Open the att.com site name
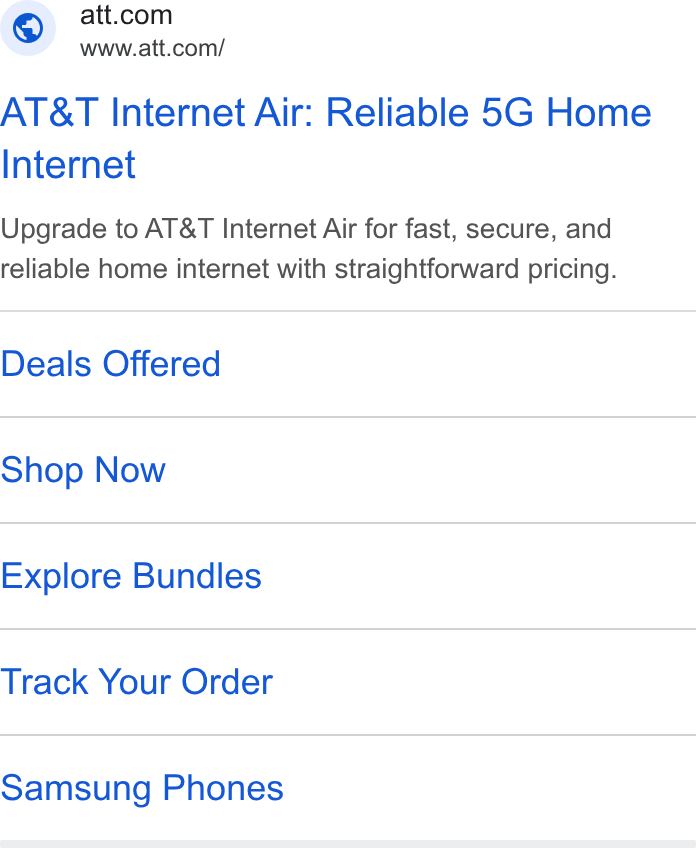This screenshot has width=696, height=848. [x=126, y=15]
